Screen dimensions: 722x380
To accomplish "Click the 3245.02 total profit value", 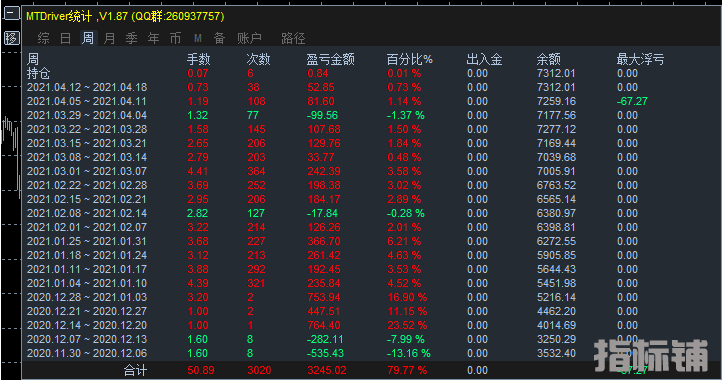I will point(327,370).
